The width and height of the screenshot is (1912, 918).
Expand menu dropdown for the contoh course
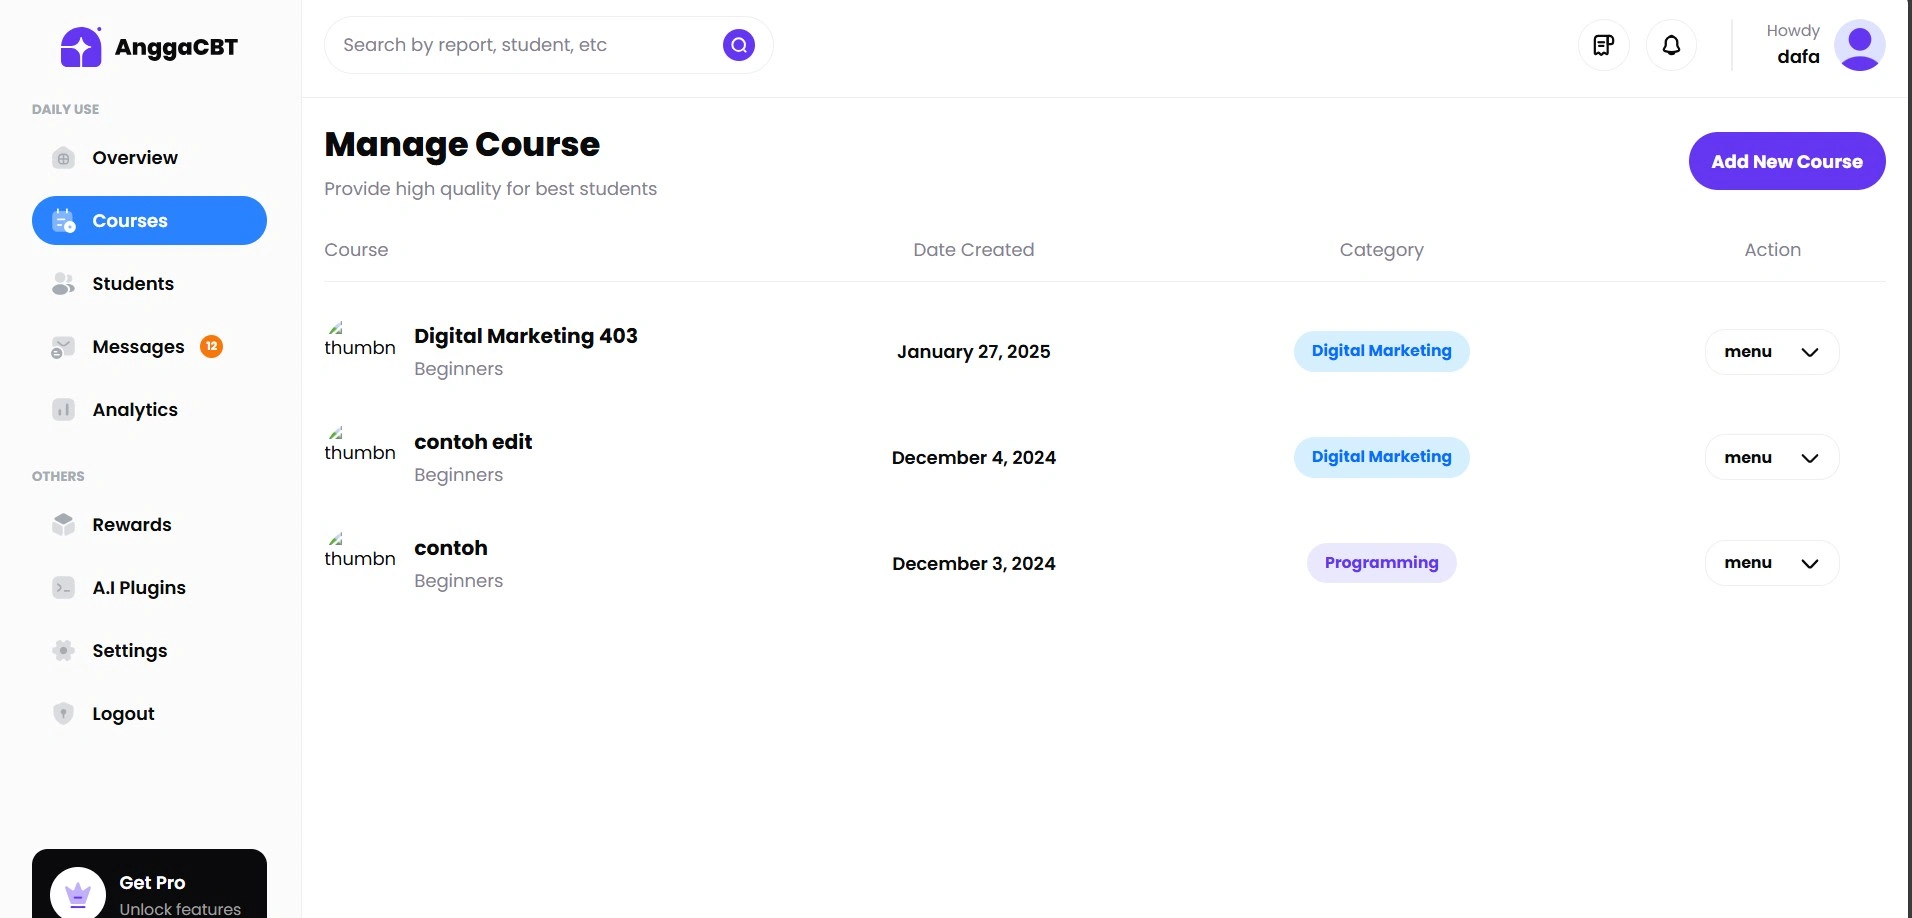point(1771,563)
